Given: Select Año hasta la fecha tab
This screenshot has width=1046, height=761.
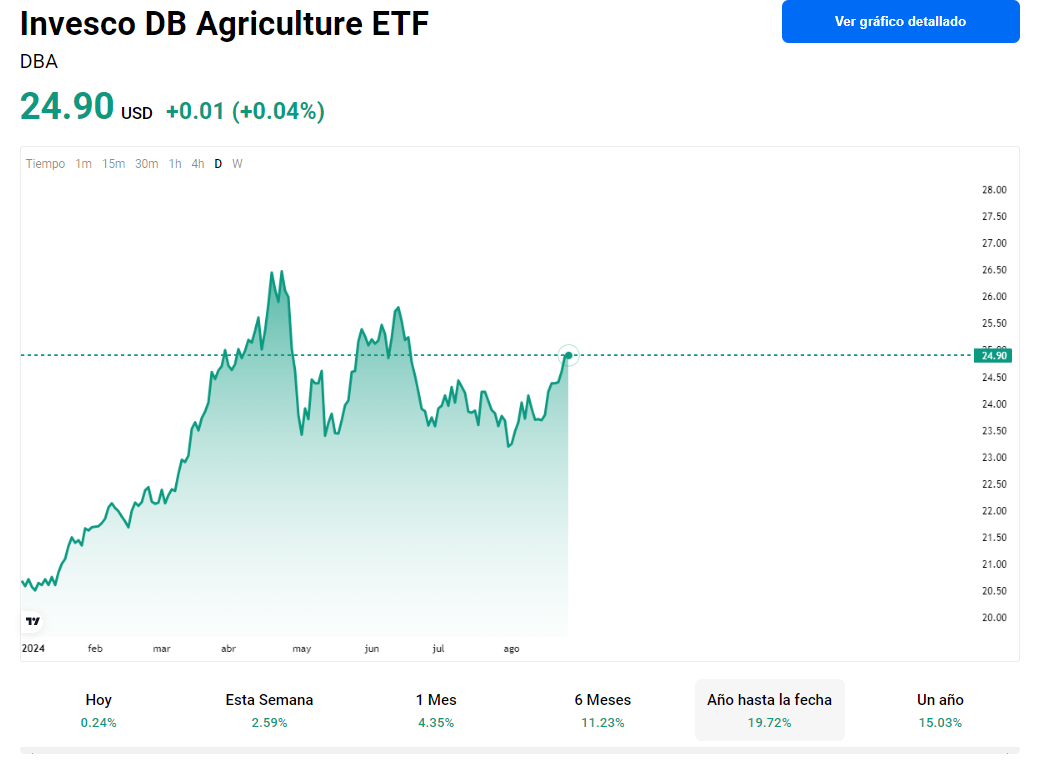Looking at the screenshot, I should 769,710.
